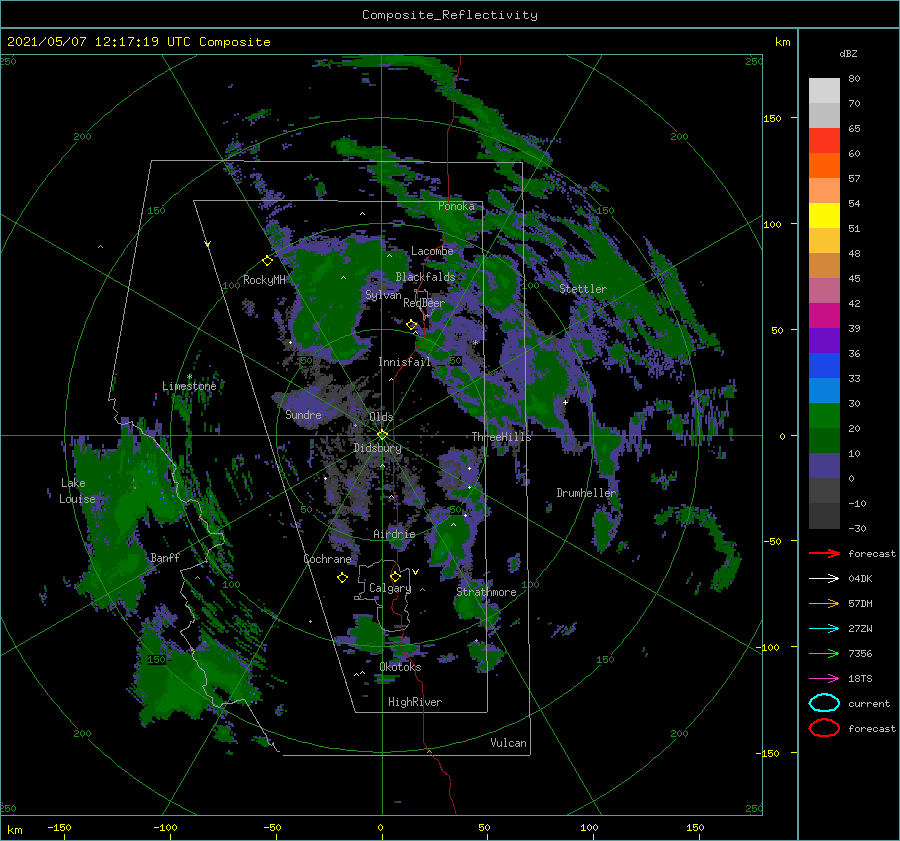
Task: Click the Drumheller label
Action: point(586,493)
